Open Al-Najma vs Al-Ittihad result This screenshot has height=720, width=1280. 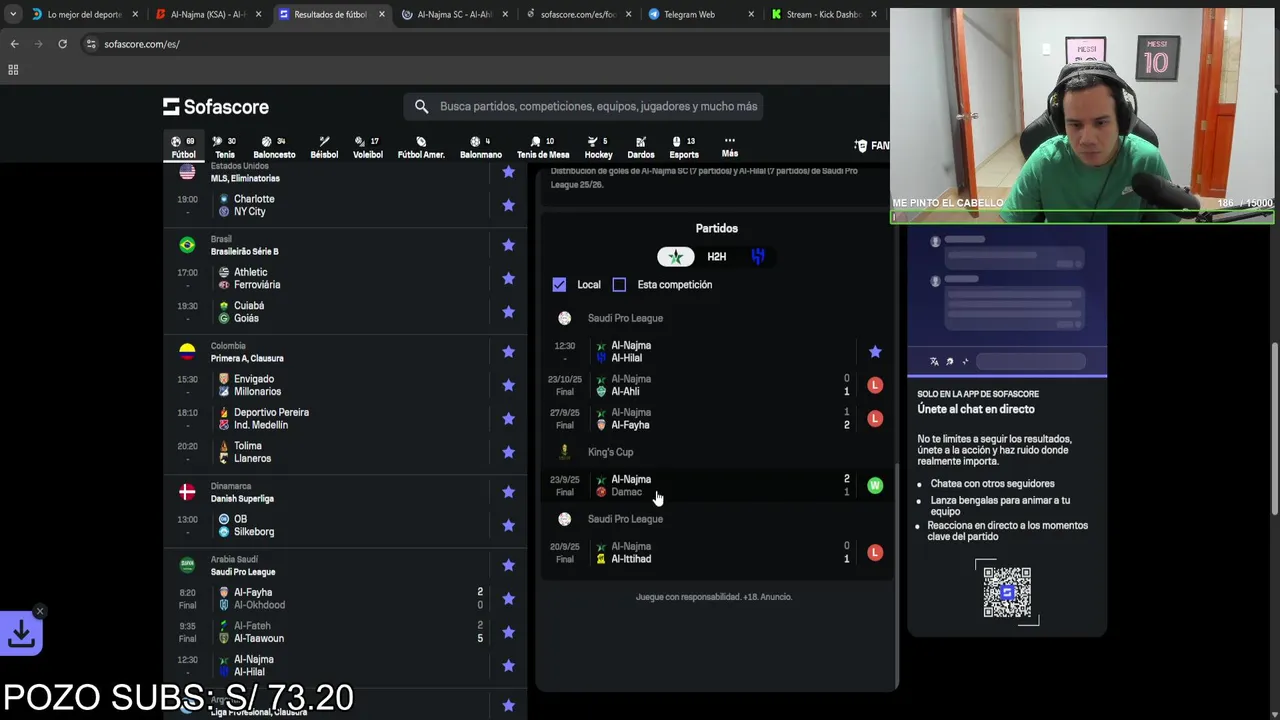717,553
